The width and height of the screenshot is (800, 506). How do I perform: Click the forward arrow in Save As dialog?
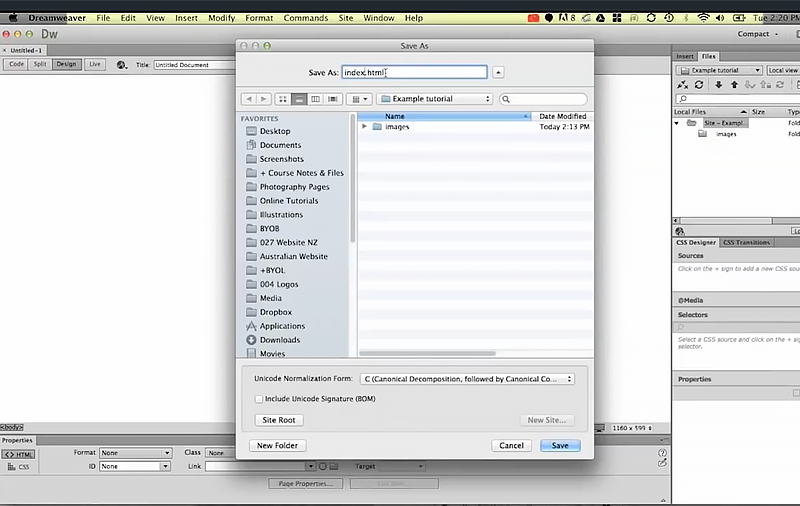point(264,99)
